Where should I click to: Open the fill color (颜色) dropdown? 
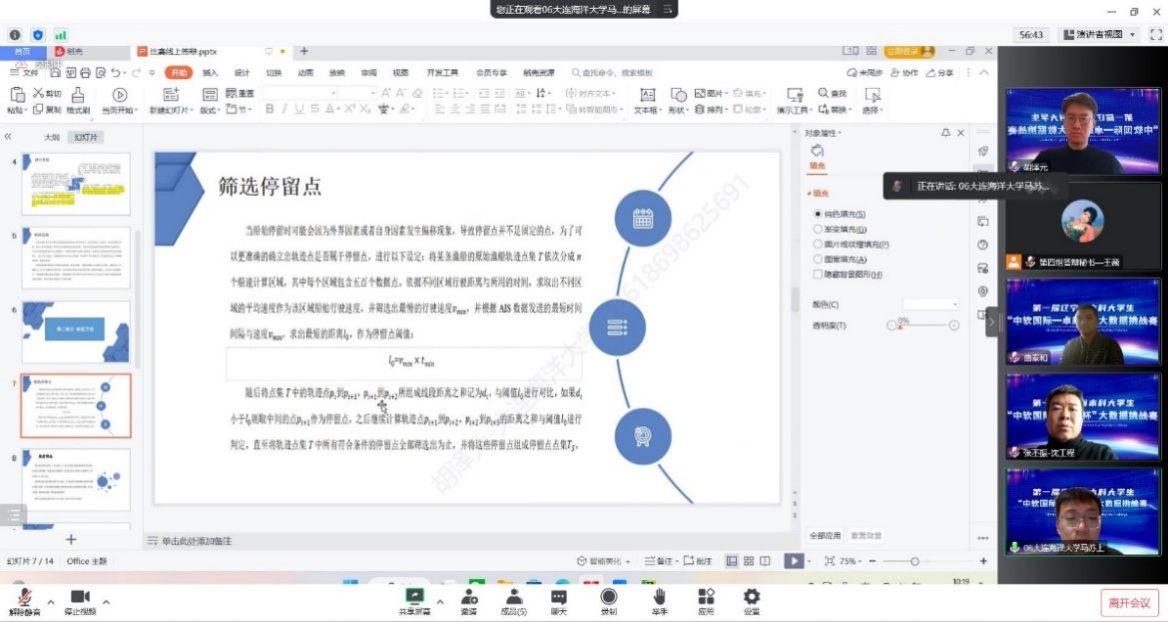point(930,304)
